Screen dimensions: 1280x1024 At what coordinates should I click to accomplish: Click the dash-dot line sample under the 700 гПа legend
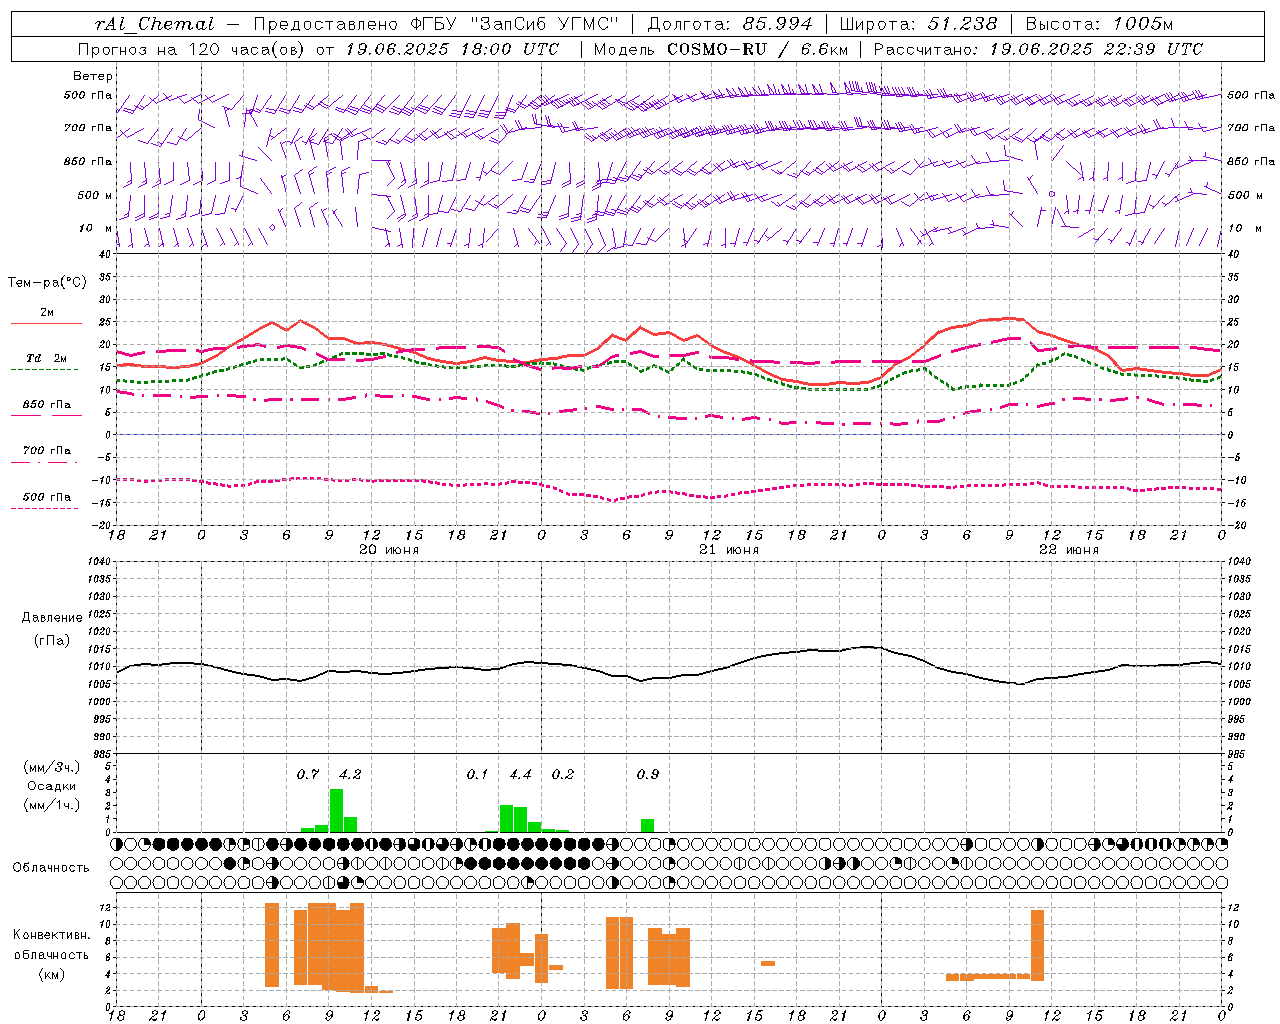point(45,462)
